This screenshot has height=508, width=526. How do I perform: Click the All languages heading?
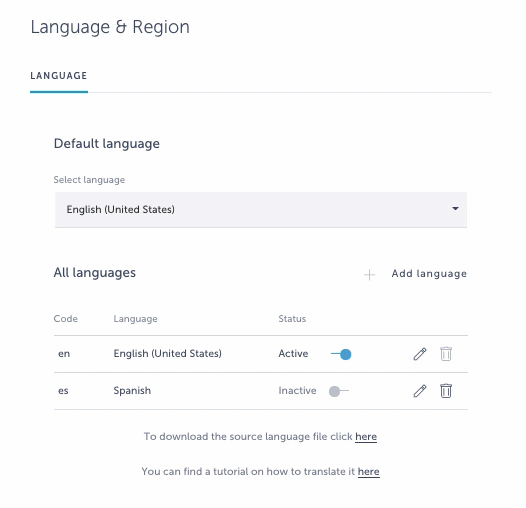coord(95,273)
